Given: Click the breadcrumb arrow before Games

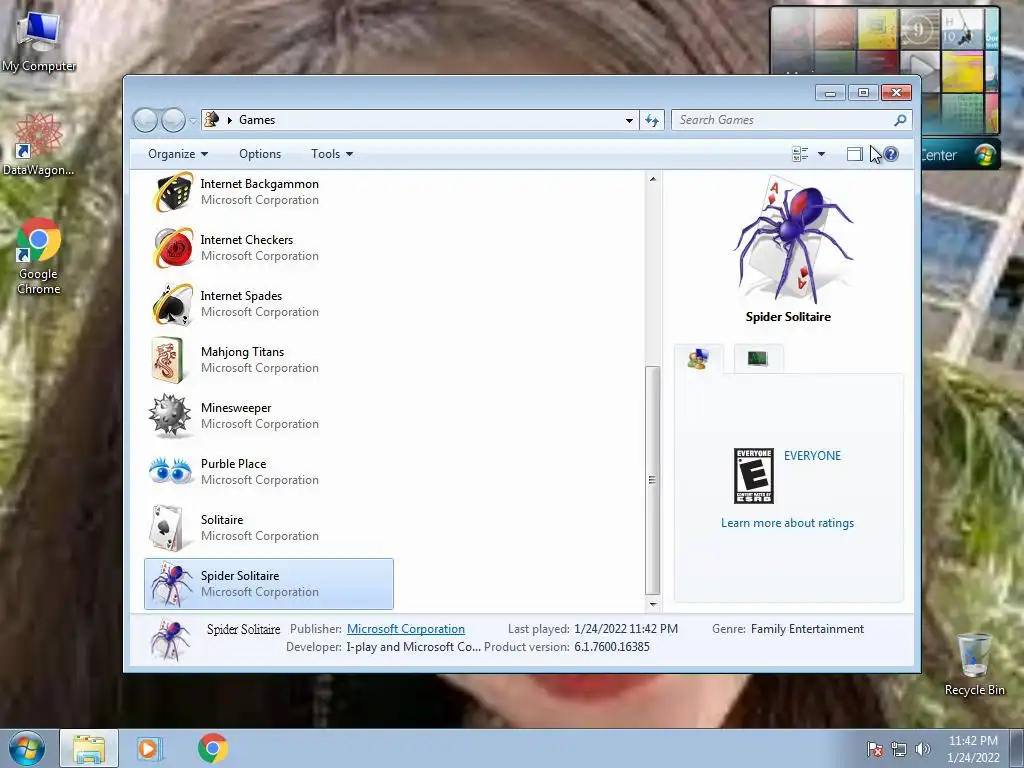Looking at the screenshot, I should [229, 120].
